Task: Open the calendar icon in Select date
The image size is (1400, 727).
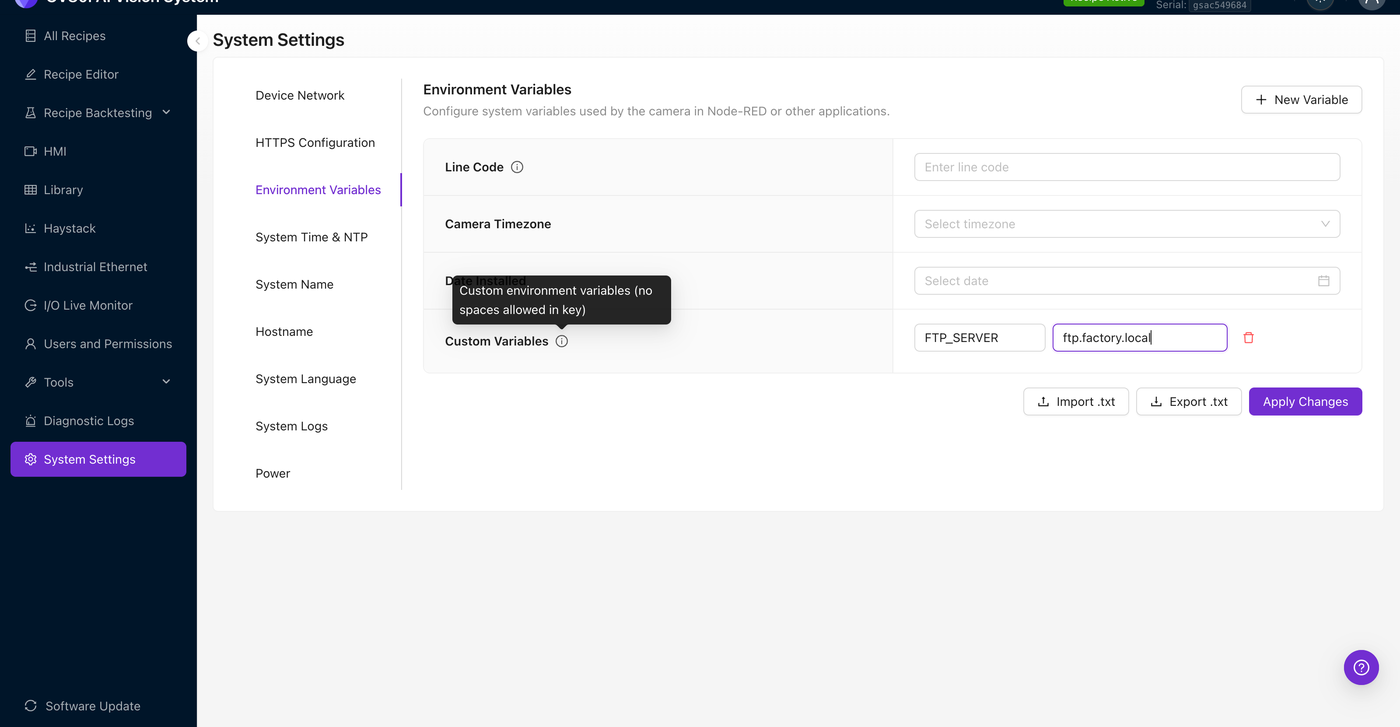Action: coord(1323,281)
